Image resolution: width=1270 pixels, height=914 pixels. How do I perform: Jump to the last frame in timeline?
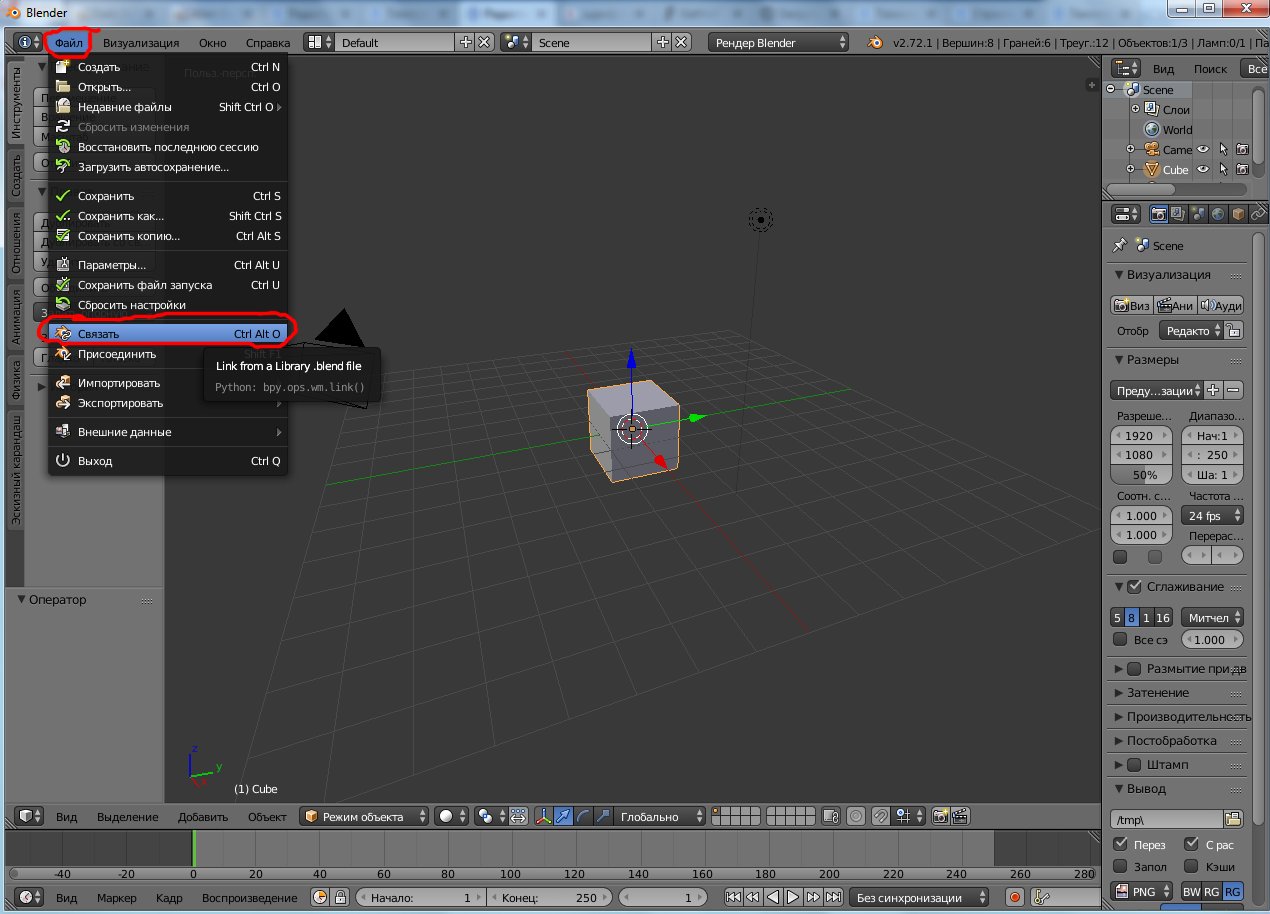[x=833, y=897]
